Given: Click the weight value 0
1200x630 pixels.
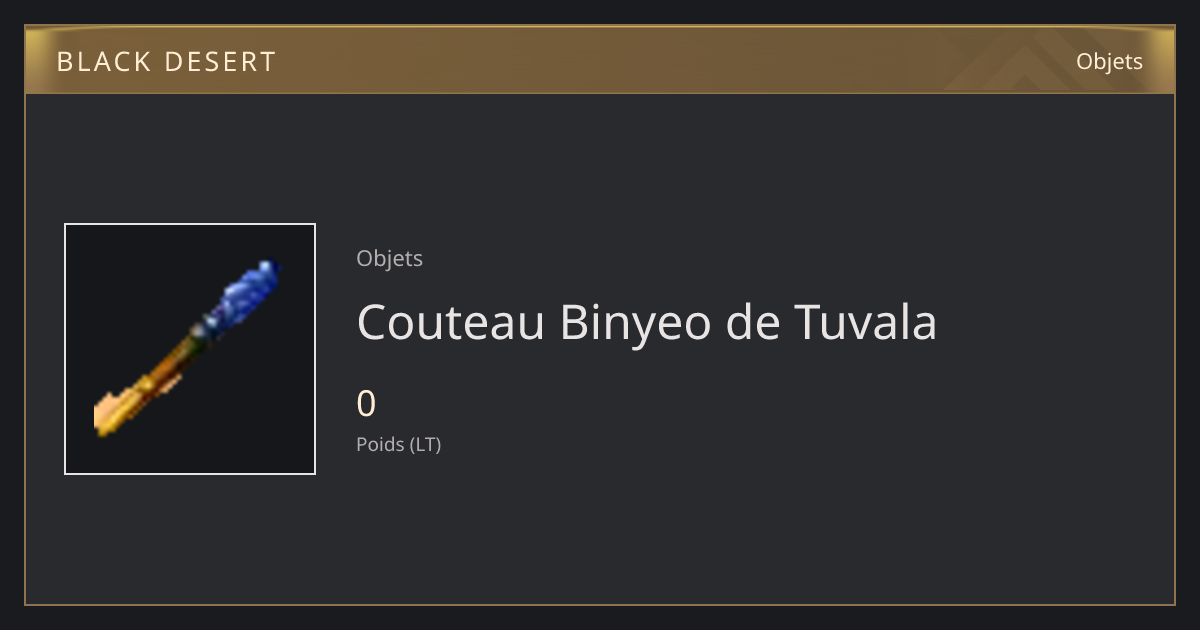Looking at the screenshot, I should 366,404.
